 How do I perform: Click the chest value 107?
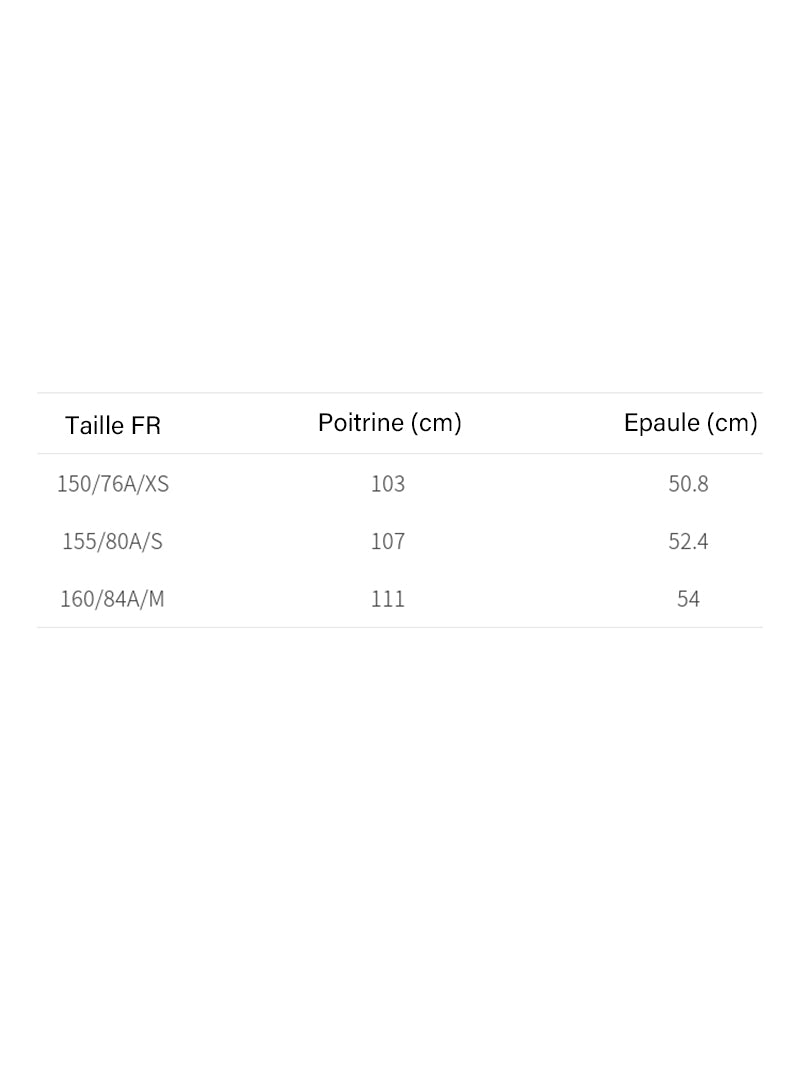388,541
